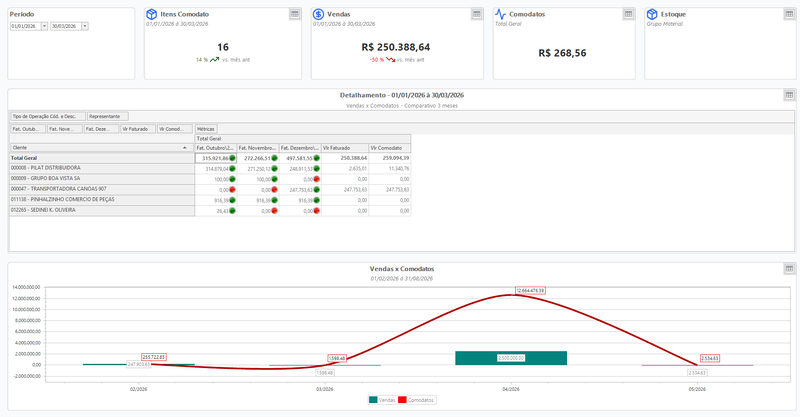Open the end date dropdown 30/03/2026

coord(85,26)
